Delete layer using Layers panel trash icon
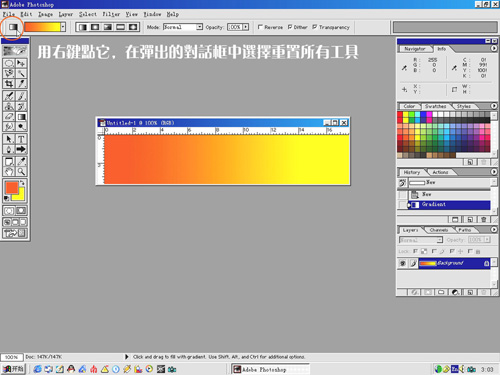The image size is (500, 375). (484, 292)
